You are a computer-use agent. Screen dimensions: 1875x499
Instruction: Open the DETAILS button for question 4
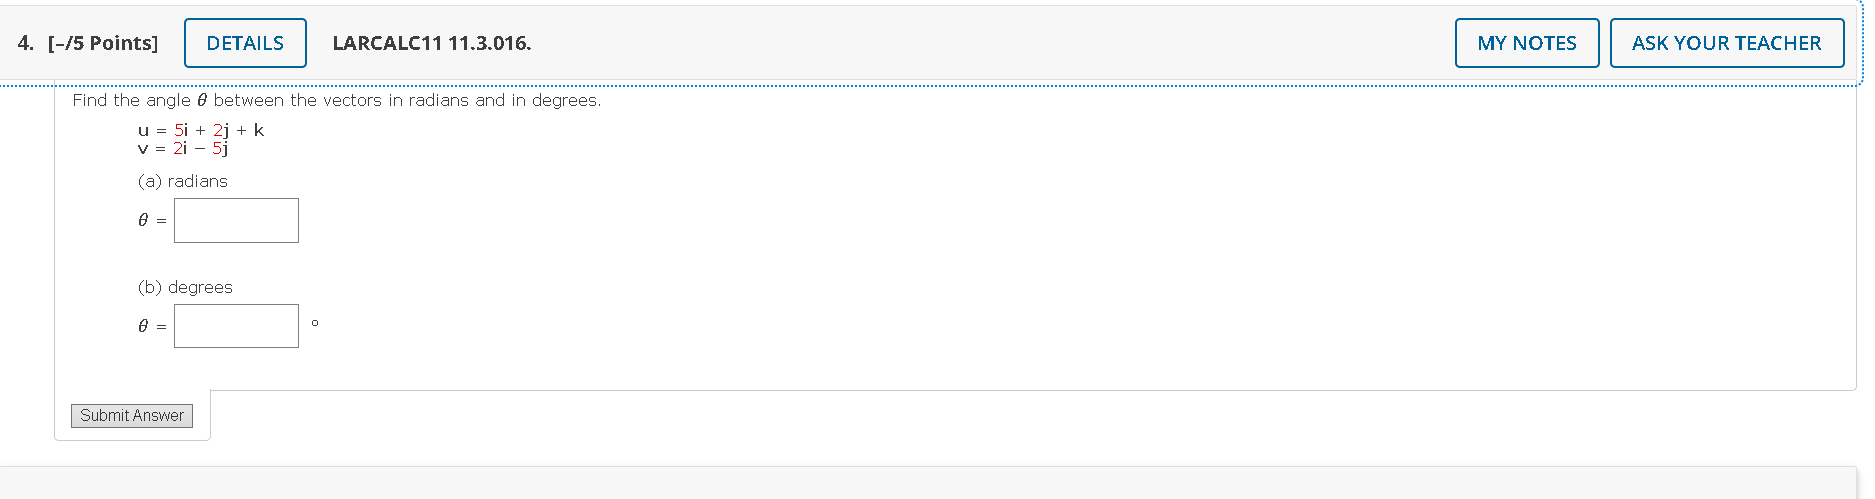pos(245,43)
